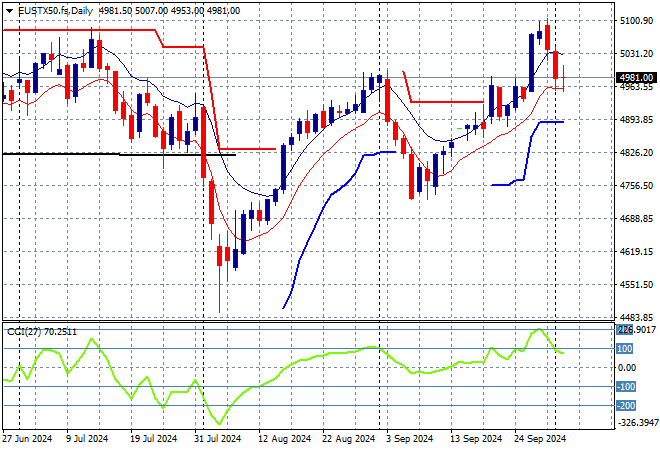The height and width of the screenshot is (450, 660).
Task: Click the -326.3947 CCI scale minimum label
Action: [634, 422]
